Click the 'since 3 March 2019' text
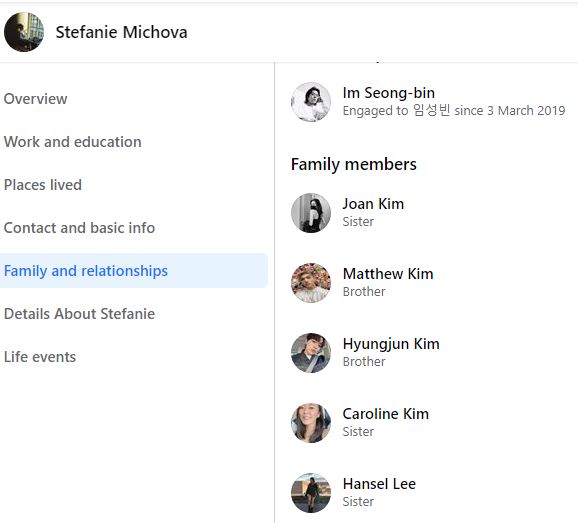Viewport: 578px width, 523px height. point(510,111)
